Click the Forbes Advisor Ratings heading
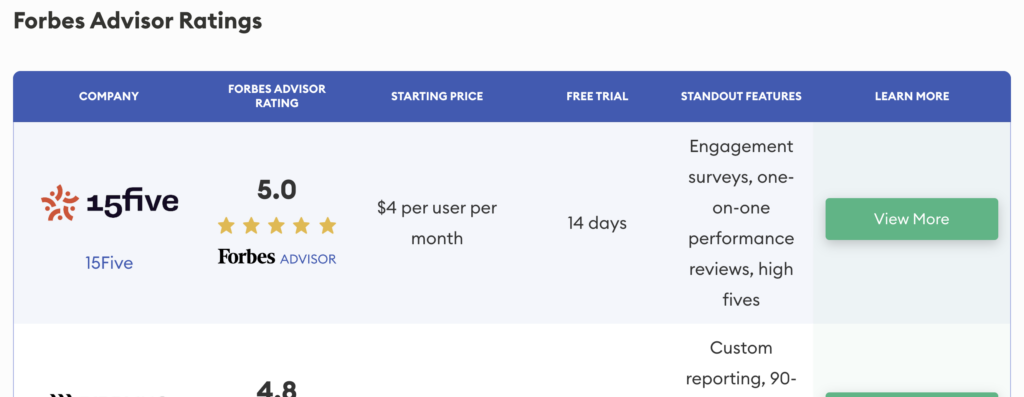The image size is (1024, 397). click(138, 21)
